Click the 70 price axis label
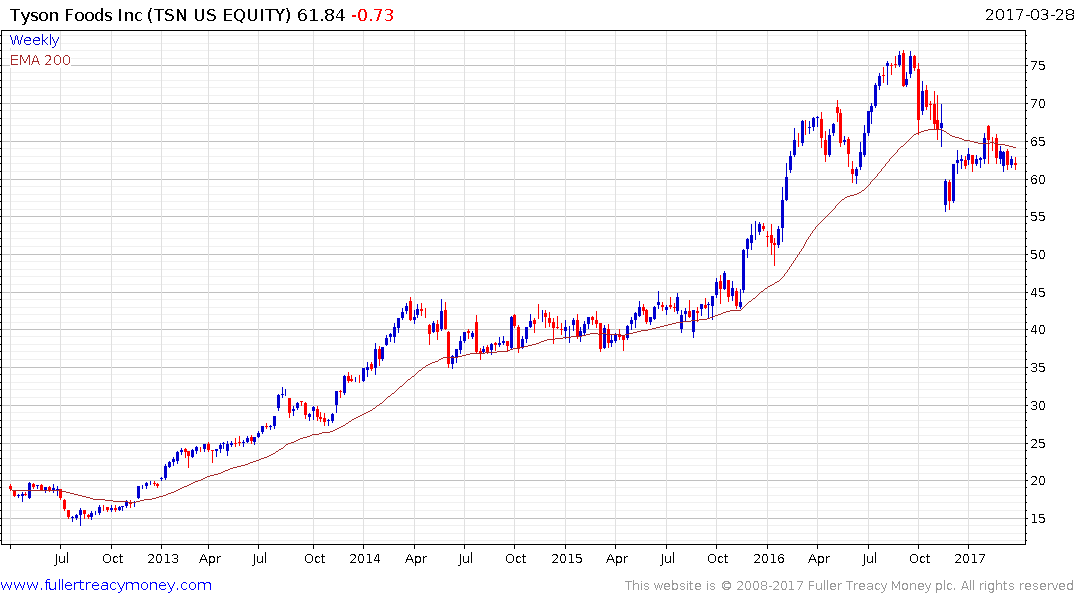The height and width of the screenshot is (600, 1075). 1037,104
